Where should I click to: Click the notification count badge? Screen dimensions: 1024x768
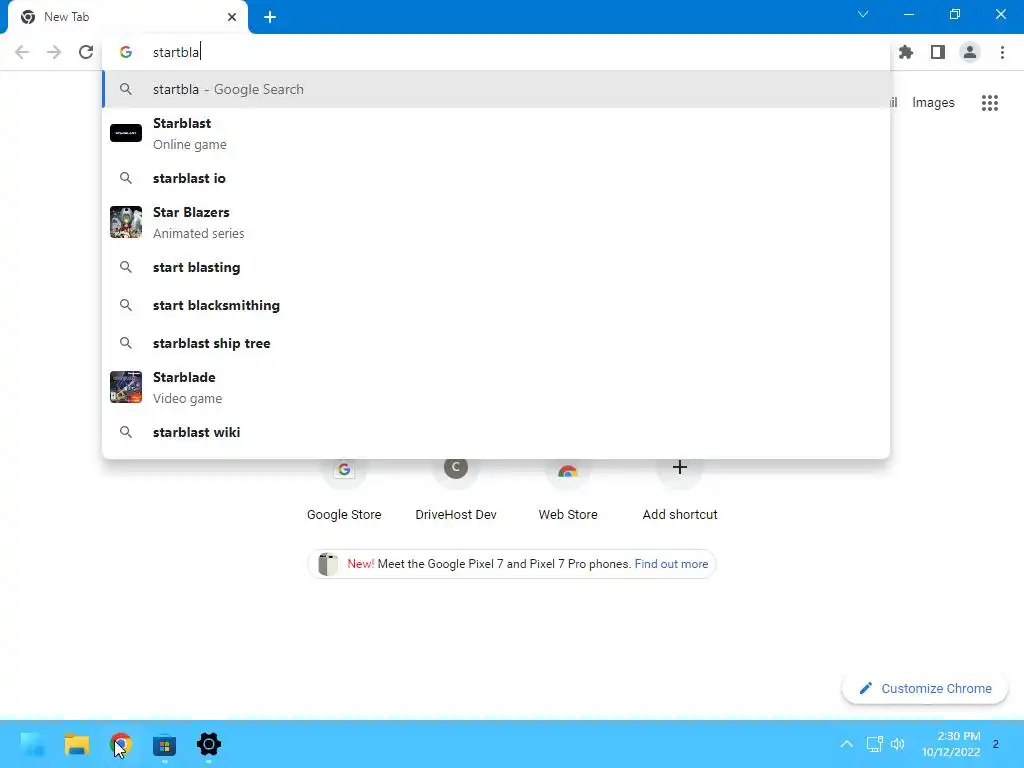point(996,744)
